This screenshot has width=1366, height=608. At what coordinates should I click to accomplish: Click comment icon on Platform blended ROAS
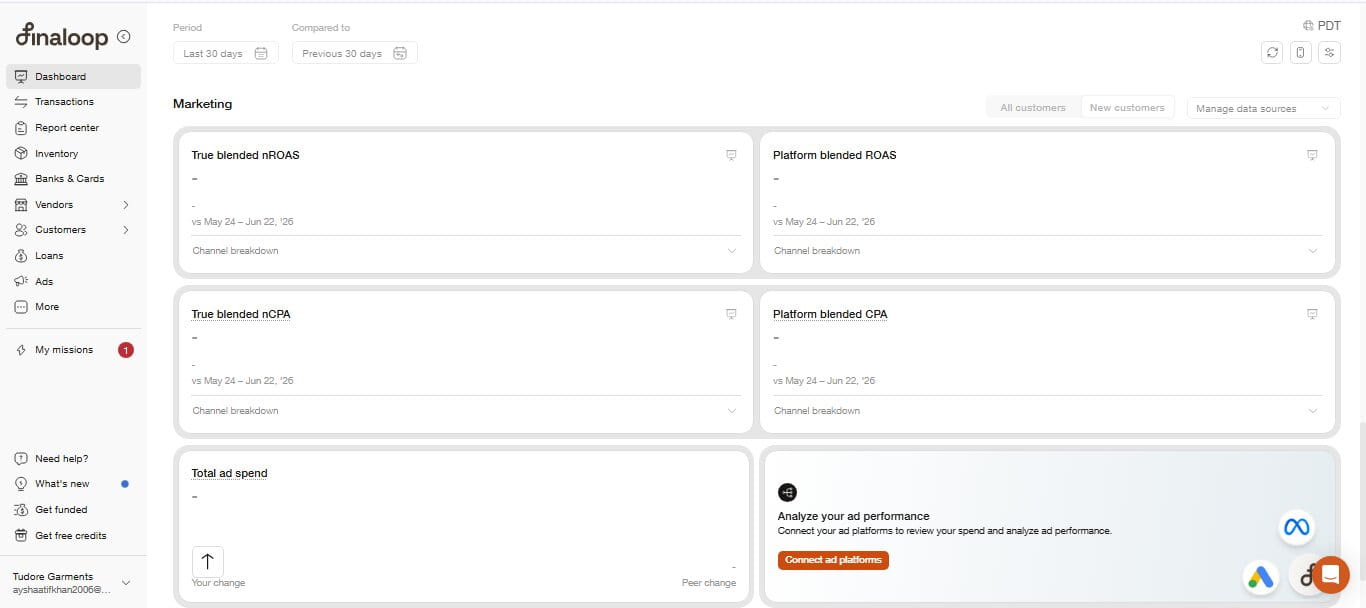[x=1312, y=155]
